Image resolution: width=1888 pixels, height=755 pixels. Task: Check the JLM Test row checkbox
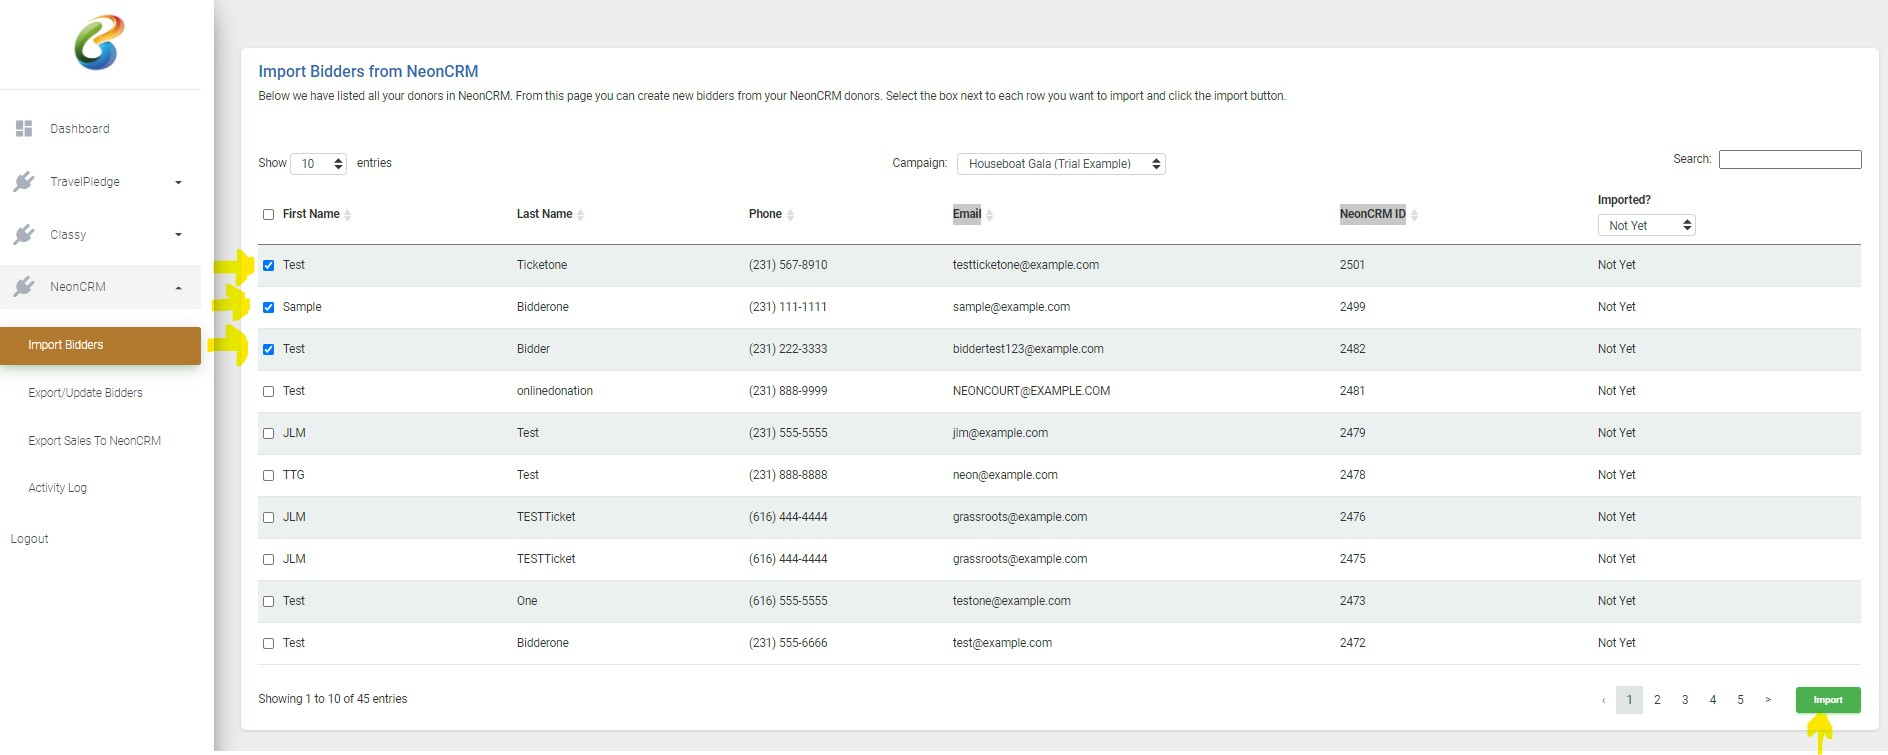[x=268, y=433]
